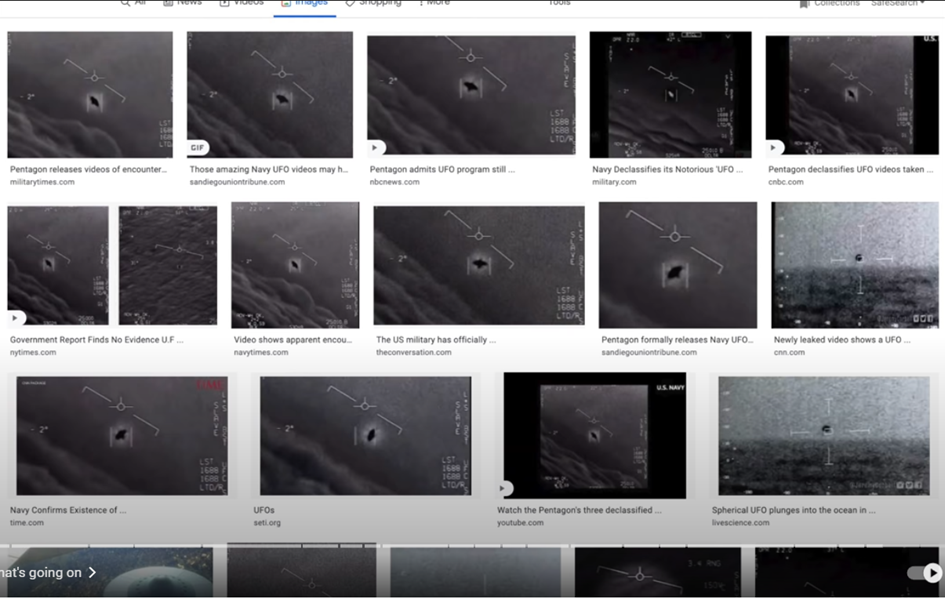945x599 pixels.
Task: Click the "what's going on" overlay label
Action: 40,572
